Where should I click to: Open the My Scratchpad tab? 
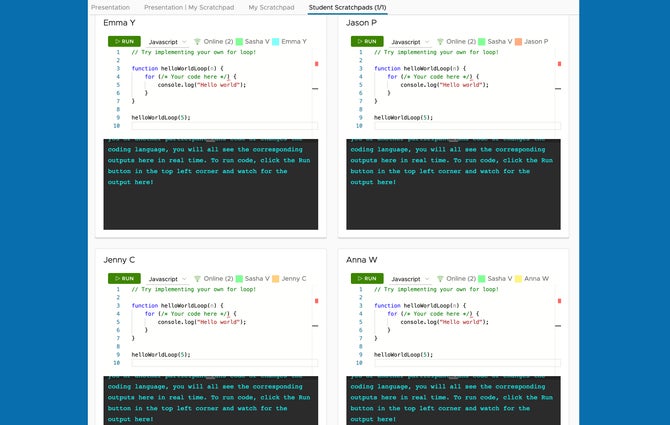271,7
